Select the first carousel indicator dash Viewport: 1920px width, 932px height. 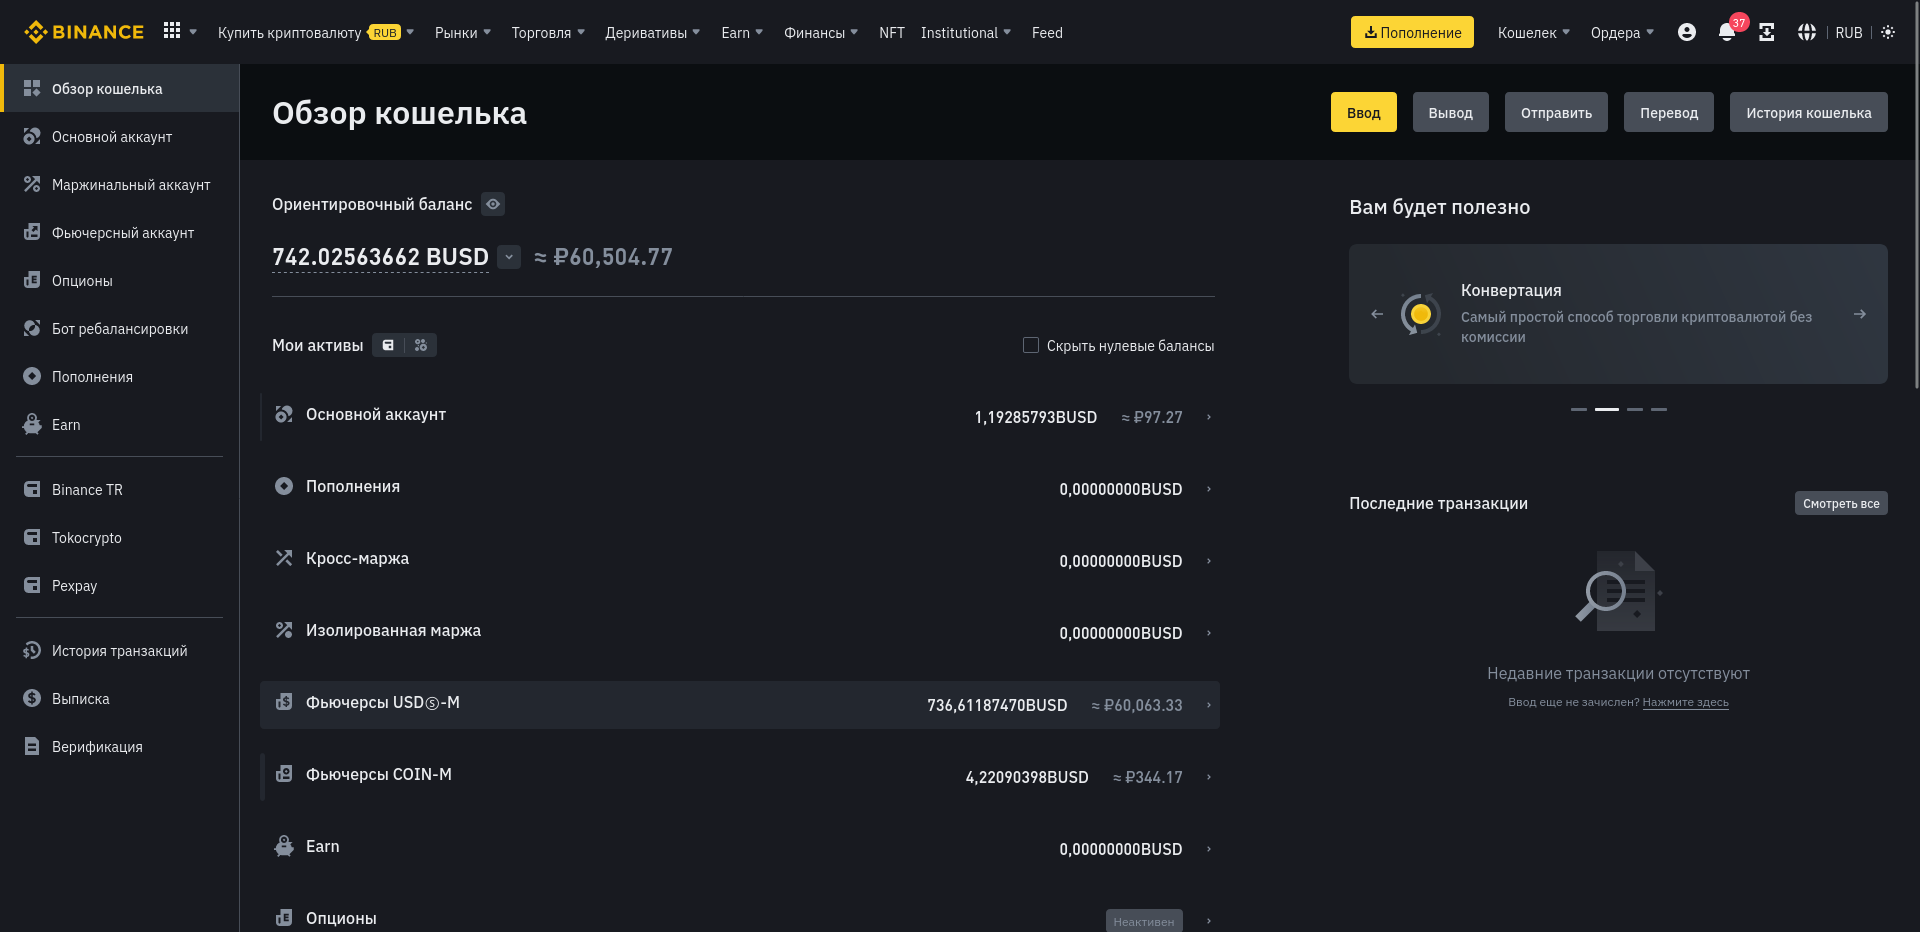(x=1579, y=409)
